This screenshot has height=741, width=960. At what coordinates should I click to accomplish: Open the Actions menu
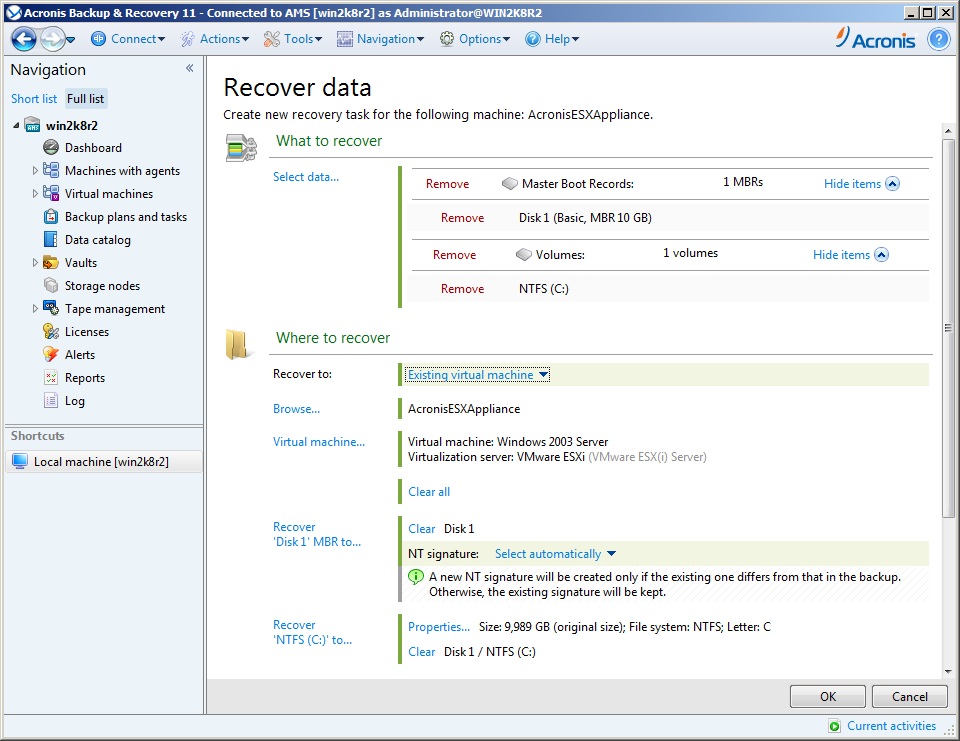[x=218, y=39]
